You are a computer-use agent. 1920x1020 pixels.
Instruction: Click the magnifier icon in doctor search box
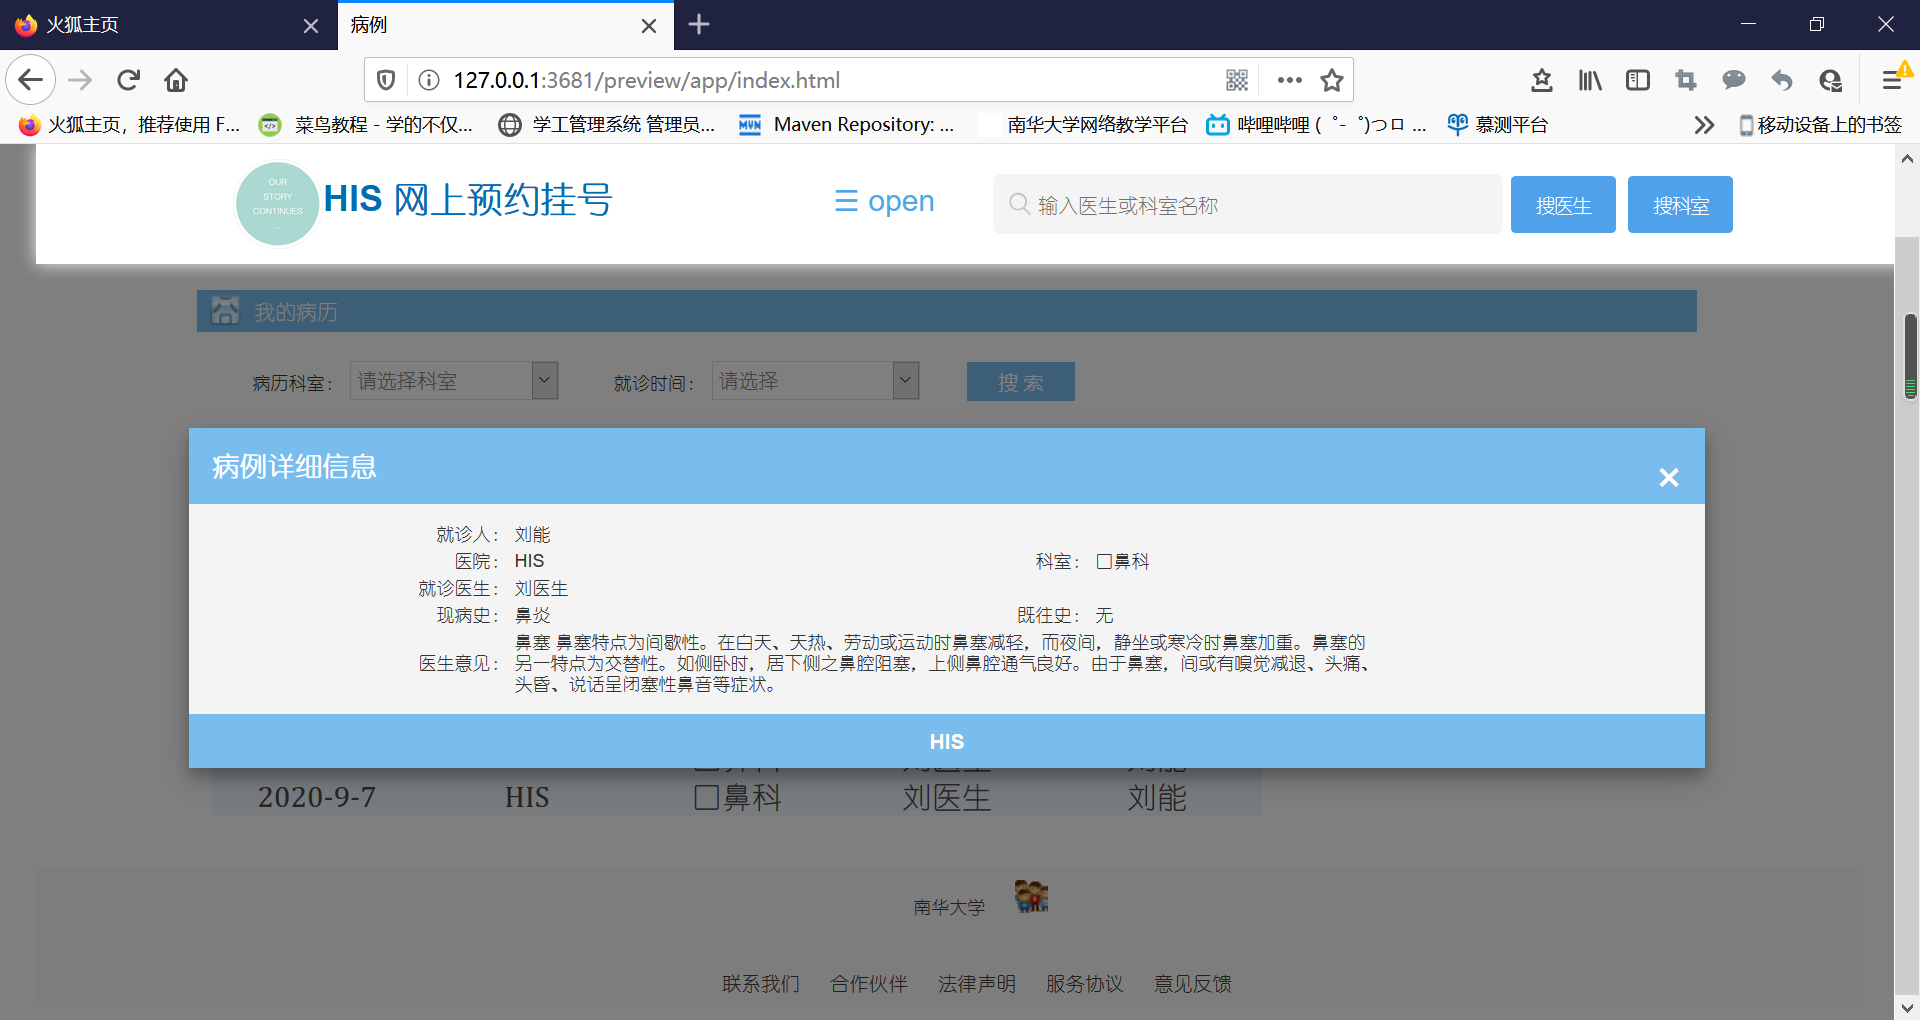[1020, 204]
